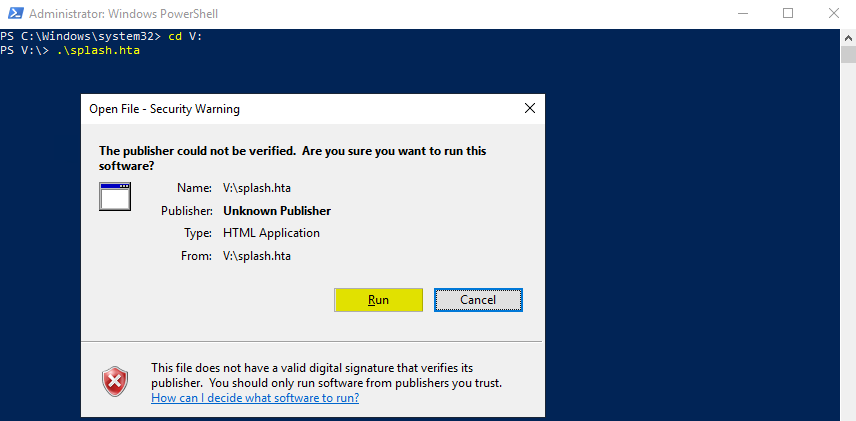The width and height of the screenshot is (856, 421).
Task: Open 'How can I decide what software to run?' link
Action: coord(255,398)
